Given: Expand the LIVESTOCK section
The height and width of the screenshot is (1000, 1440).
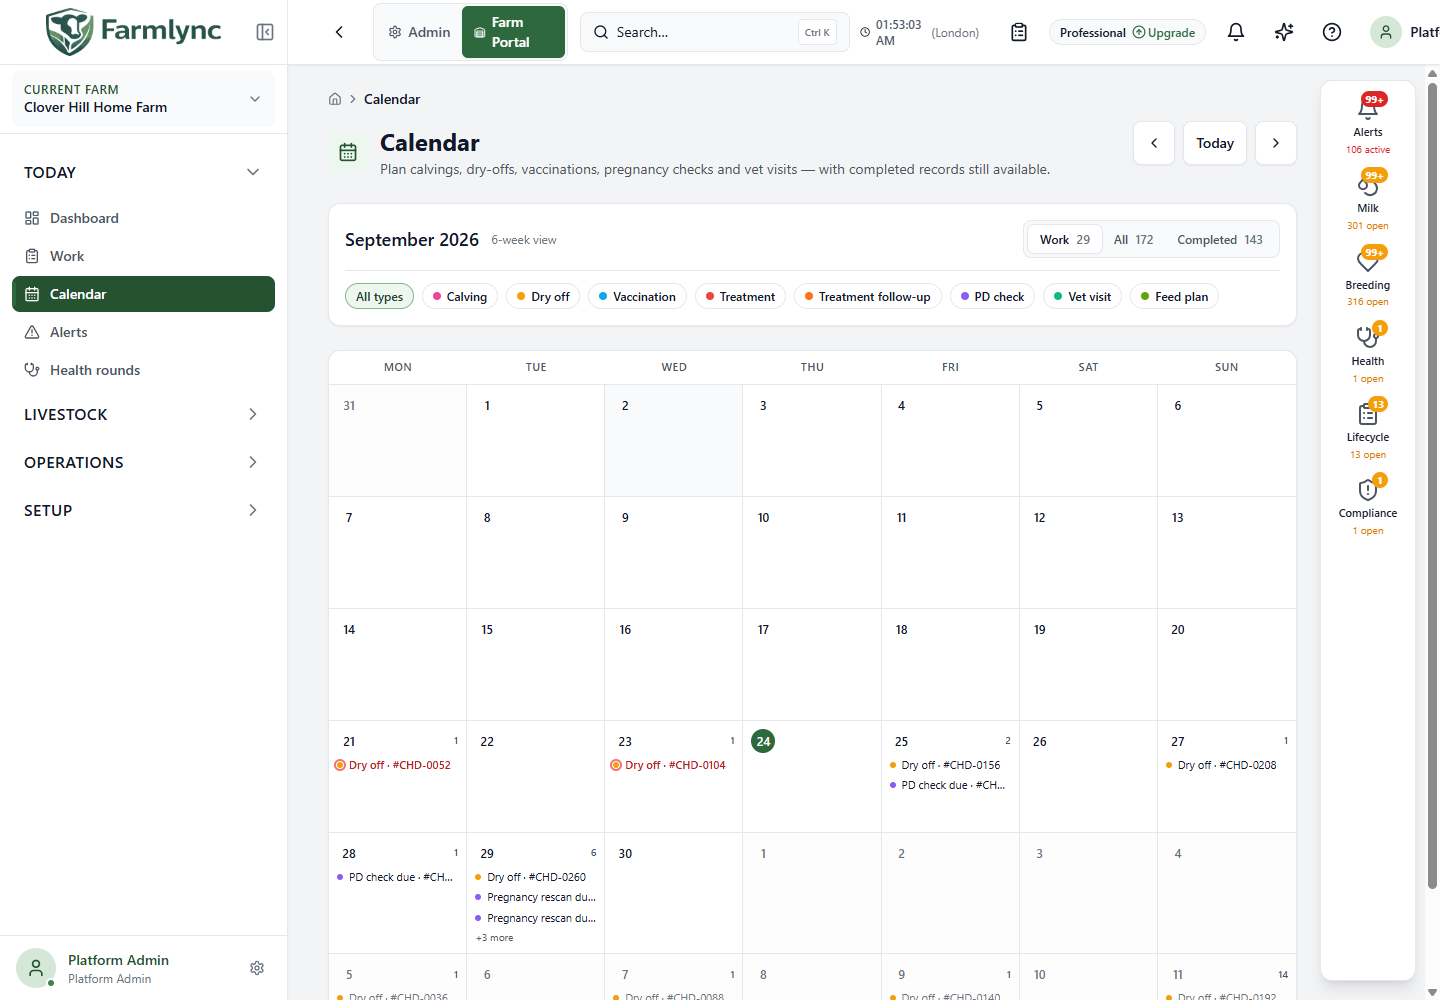Looking at the screenshot, I should (143, 414).
